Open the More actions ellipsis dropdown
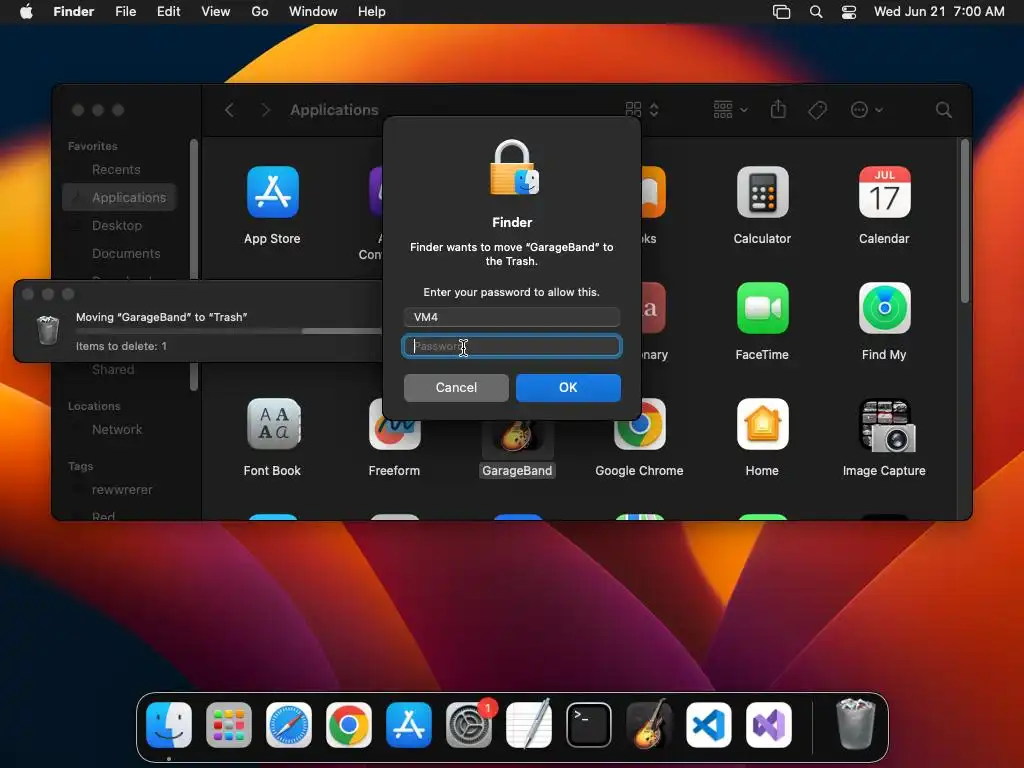Screen dimensions: 1024x768 coord(867,110)
